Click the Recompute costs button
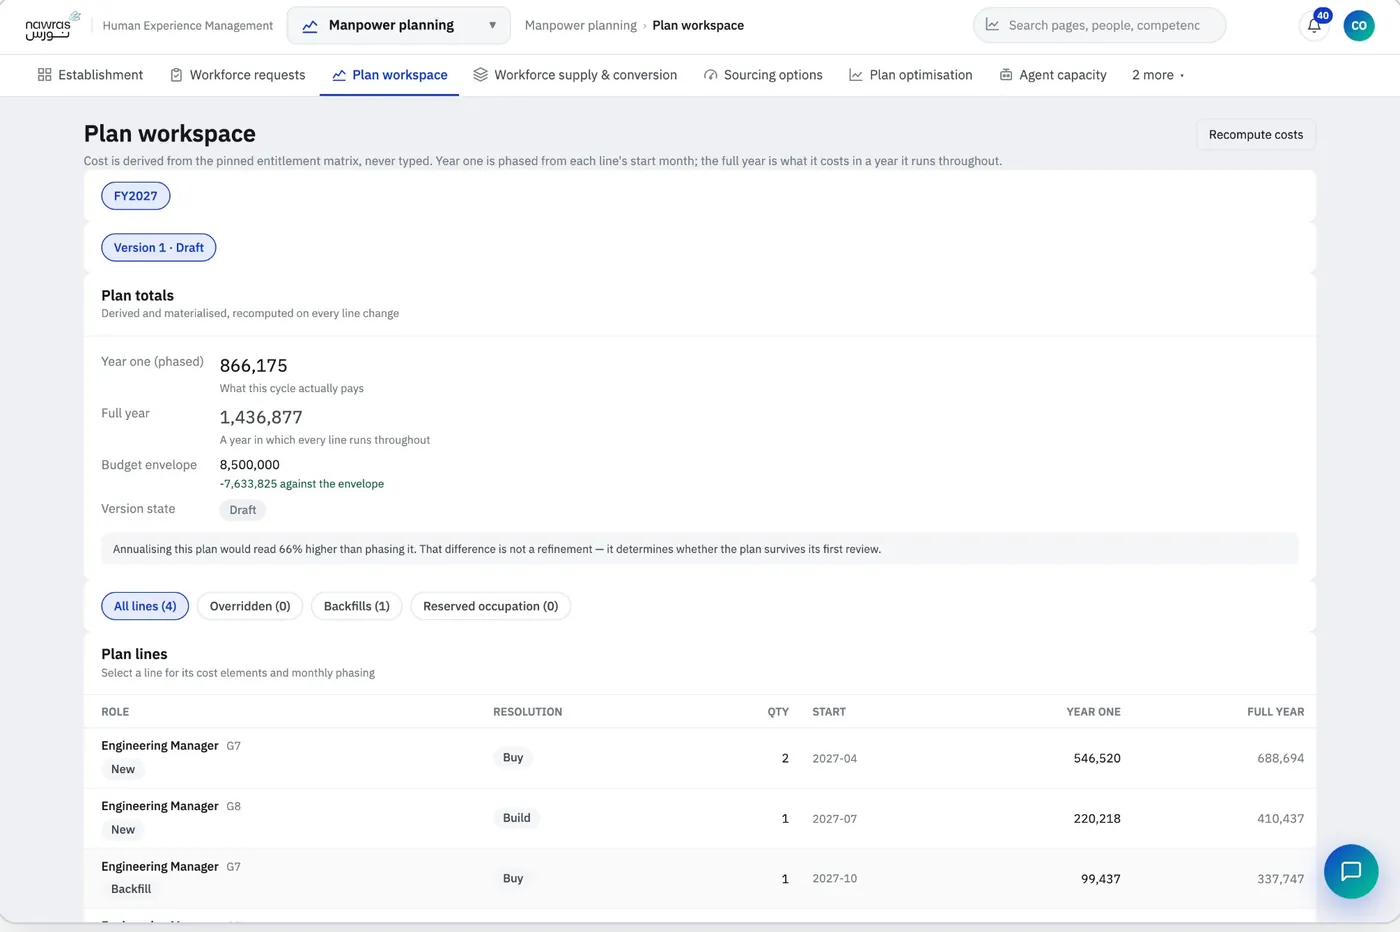The height and width of the screenshot is (932, 1400). coord(1256,135)
